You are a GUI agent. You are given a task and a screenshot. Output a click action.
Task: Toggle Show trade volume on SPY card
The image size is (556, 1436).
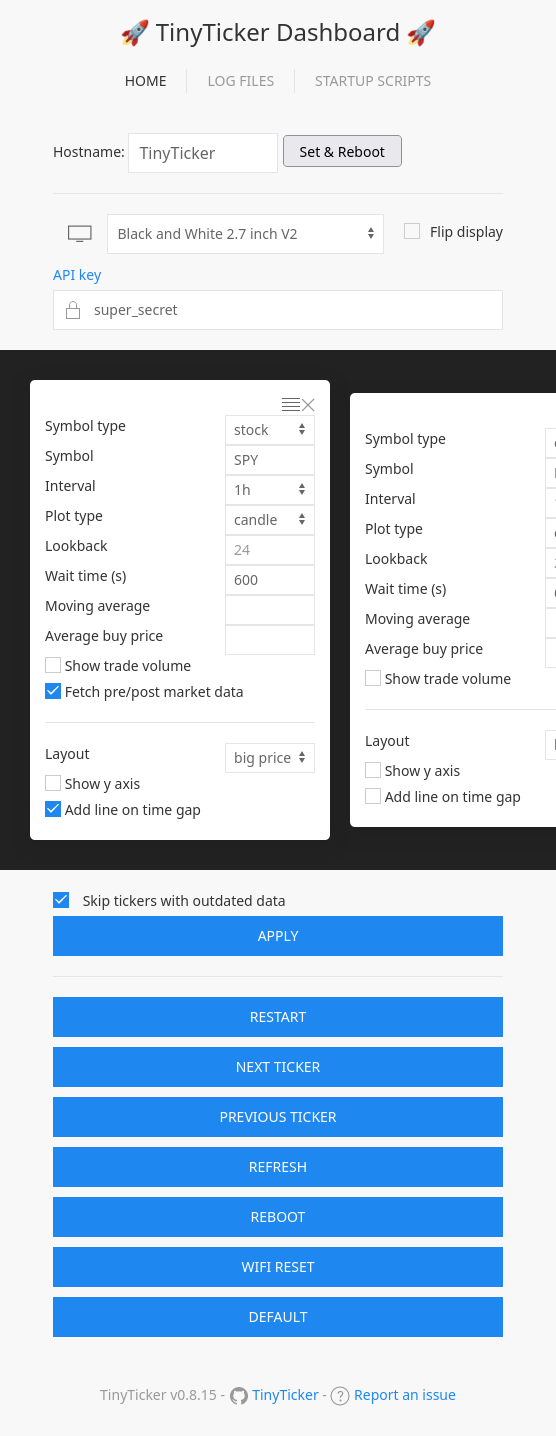click(x=53, y=665)
